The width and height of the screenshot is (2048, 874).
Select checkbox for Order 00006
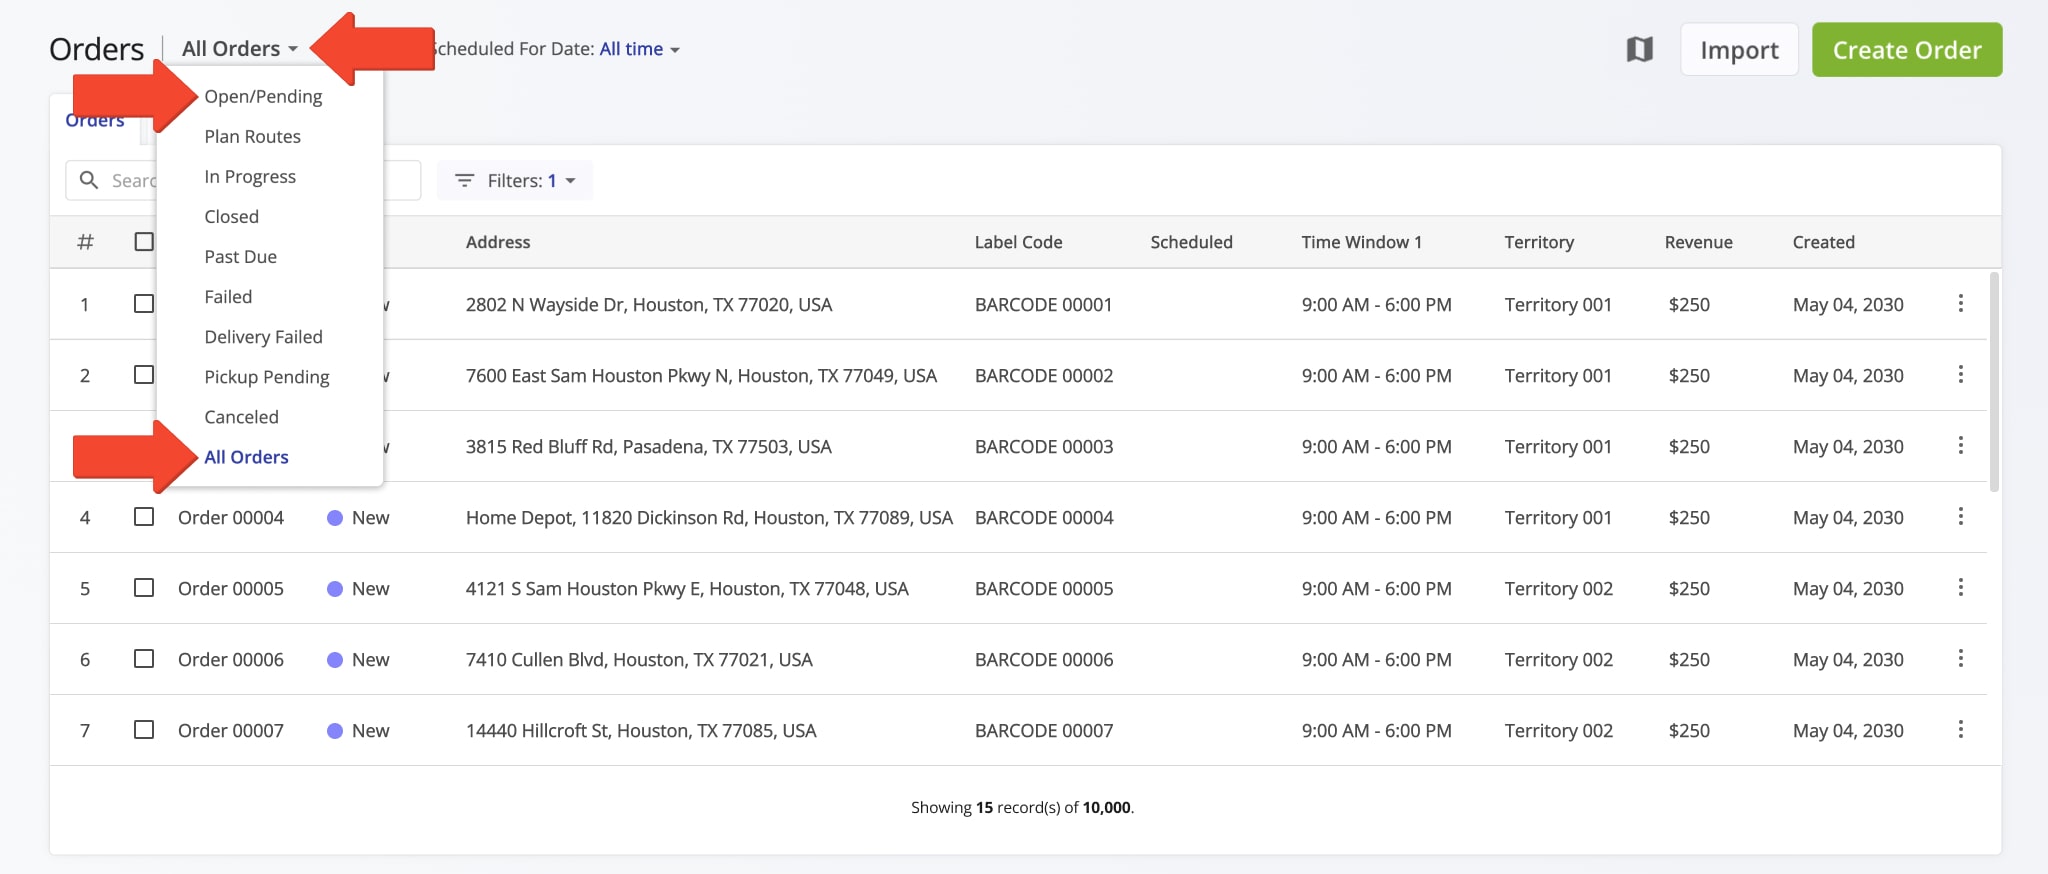click(x=144, y=658)
